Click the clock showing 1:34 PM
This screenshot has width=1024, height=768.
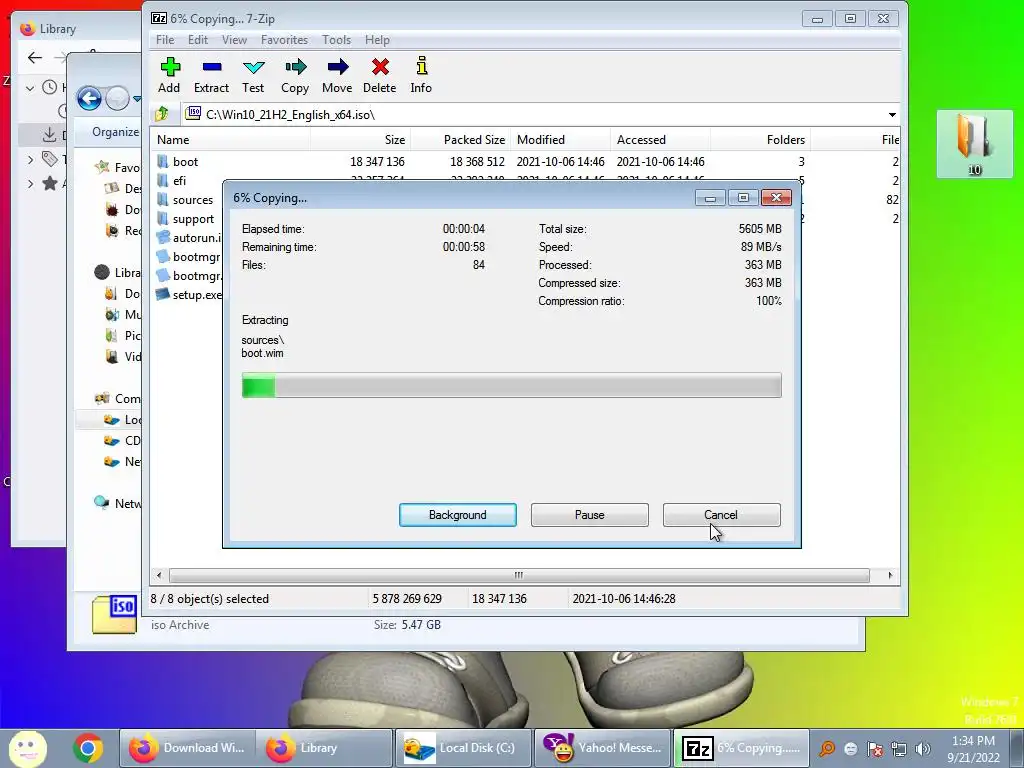tap(973, 741)
